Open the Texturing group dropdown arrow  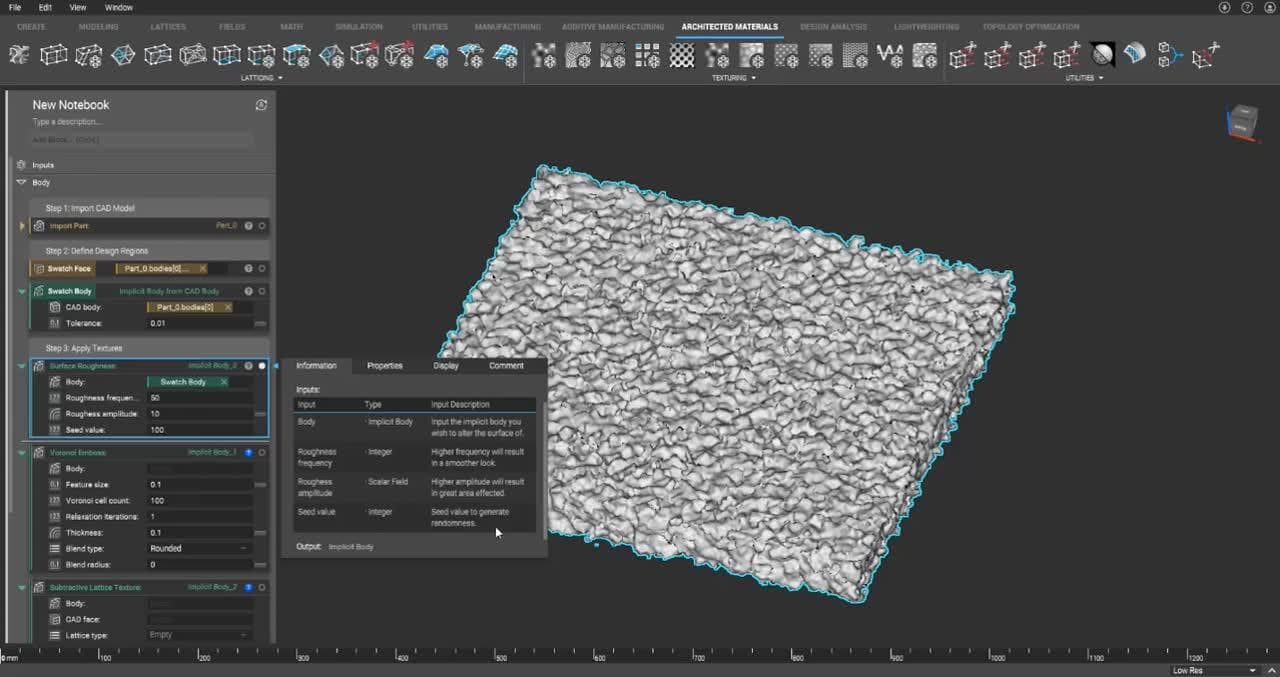[753, 77]
